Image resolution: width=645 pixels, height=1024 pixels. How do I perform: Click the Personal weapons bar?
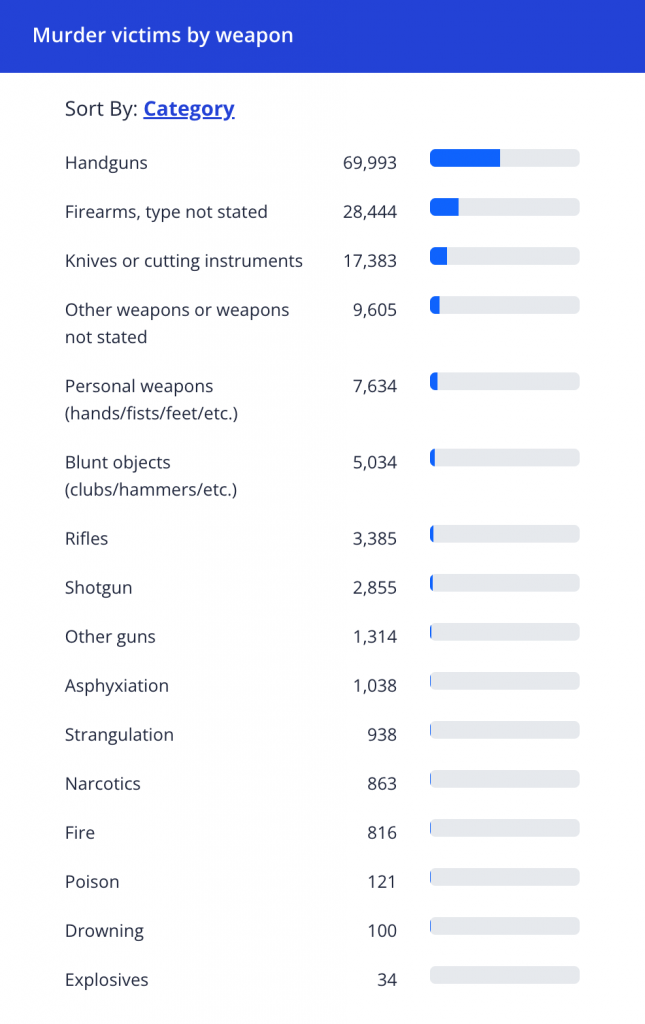pyautogui.click(x=504, y=381)
